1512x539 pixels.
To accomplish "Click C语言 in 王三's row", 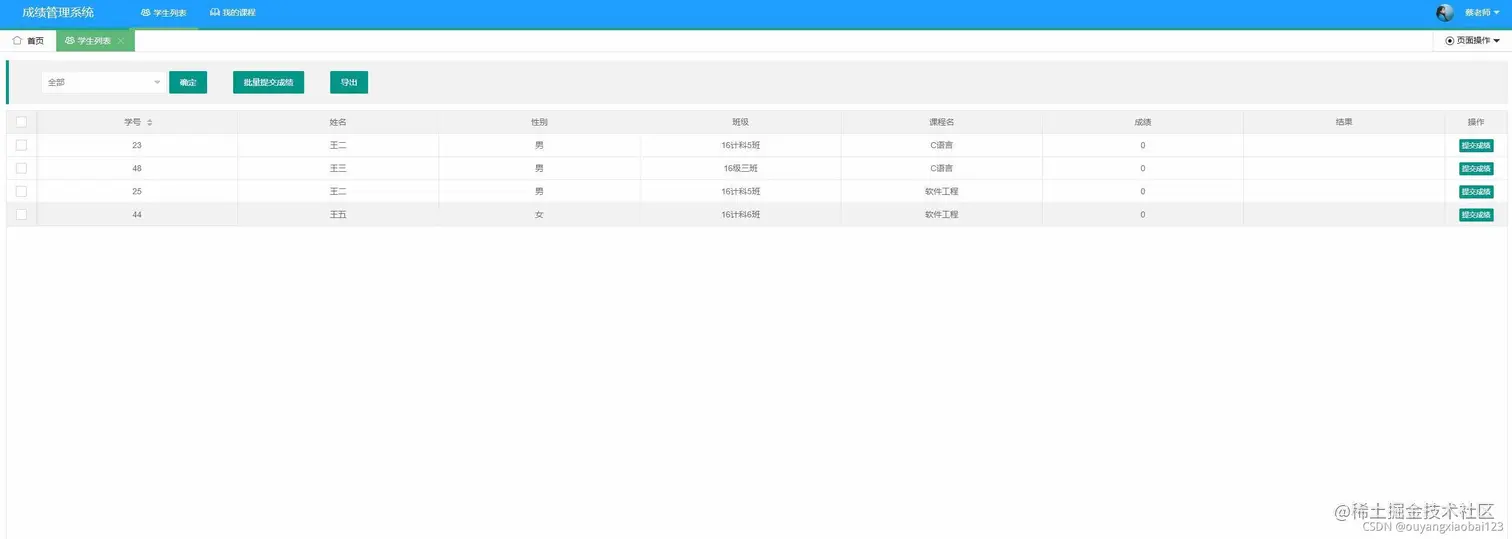I will point(941,168).
